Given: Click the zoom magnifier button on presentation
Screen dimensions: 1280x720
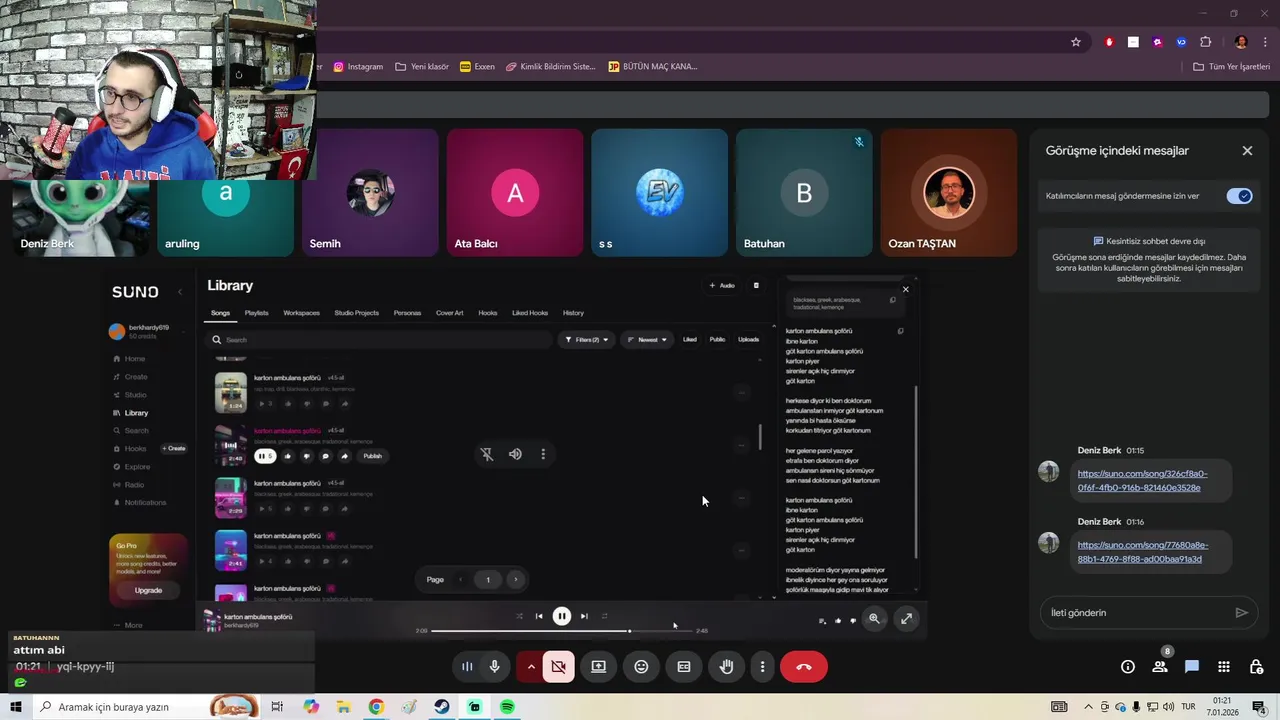Looking at the screenshot, I should [874, 619].
